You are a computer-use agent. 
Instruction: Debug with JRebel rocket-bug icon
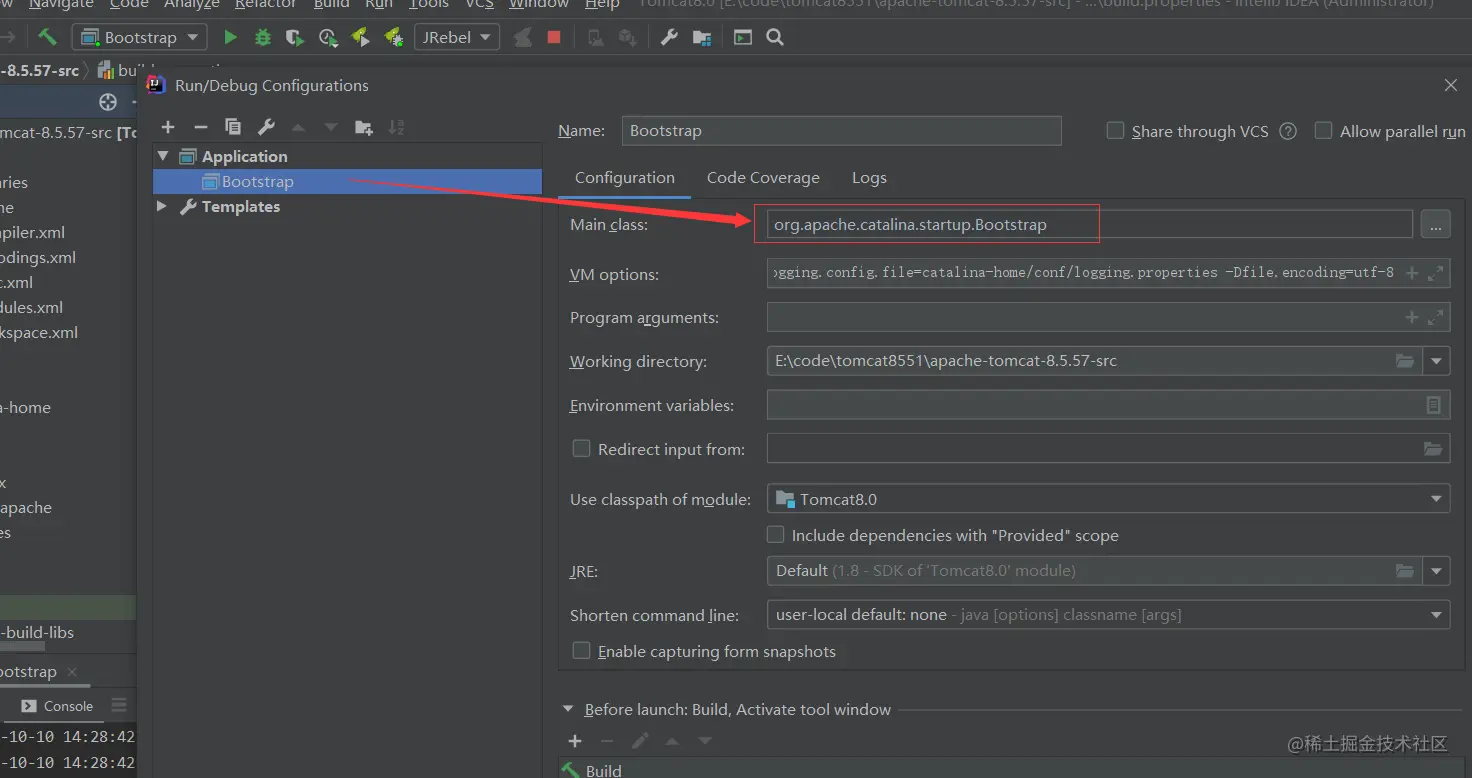[393, 37]
